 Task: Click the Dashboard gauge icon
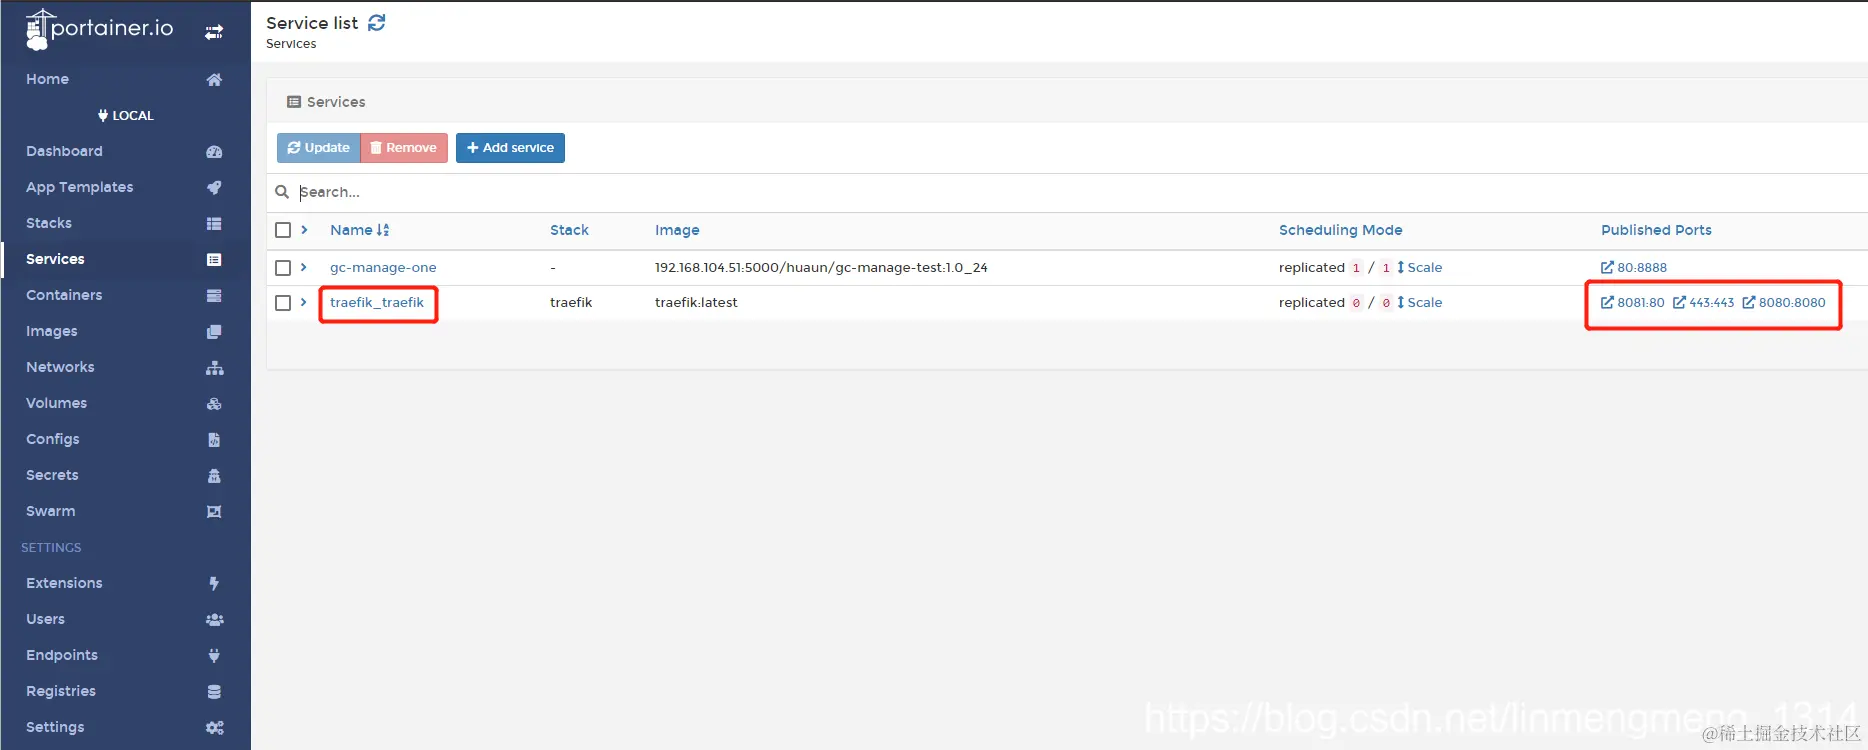[214, 151]
